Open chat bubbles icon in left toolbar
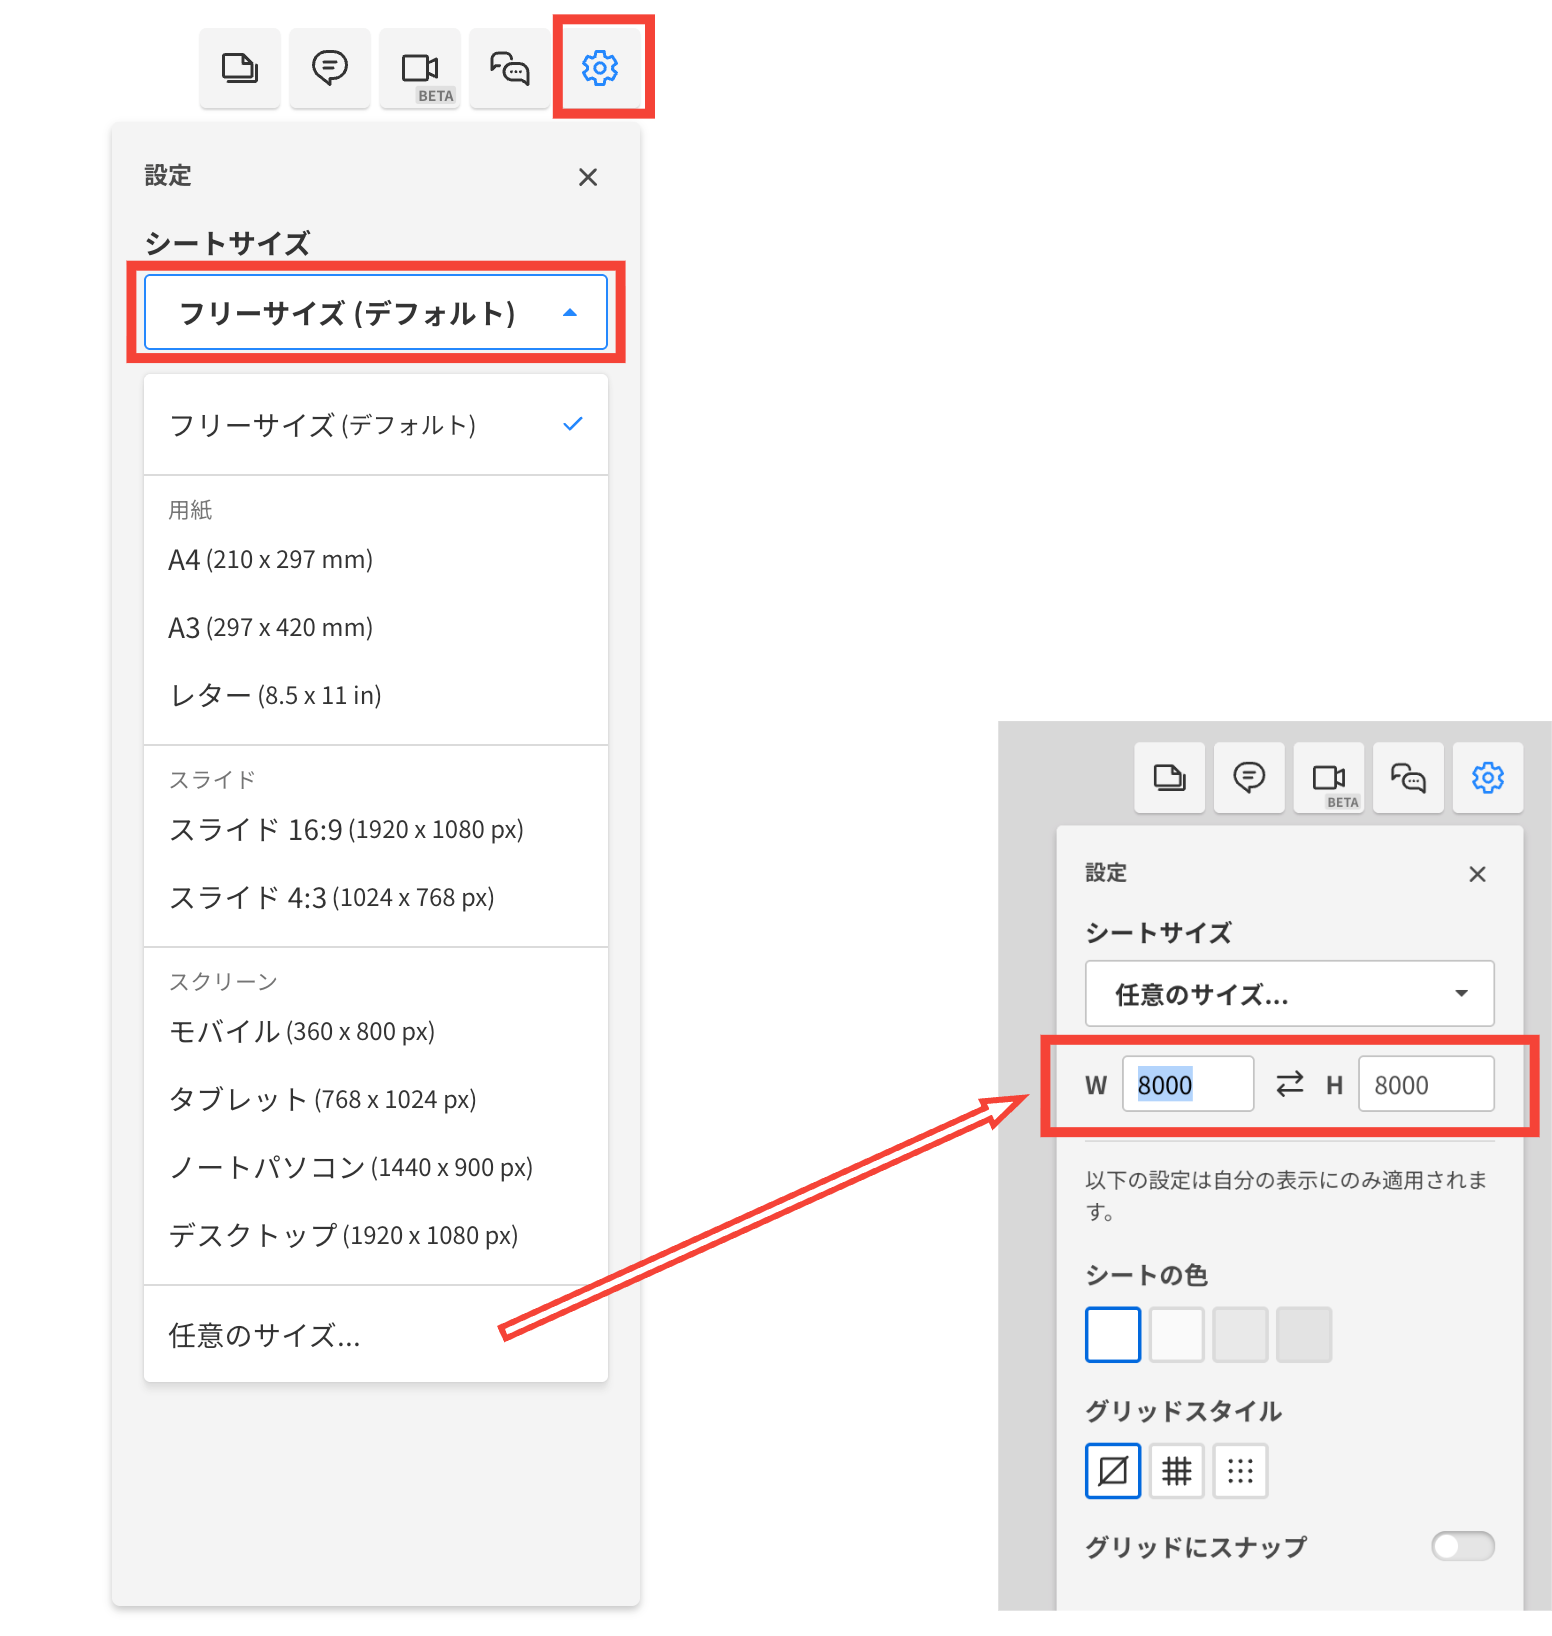This screenshot has height=1636, width=1552. pos(510,68)
